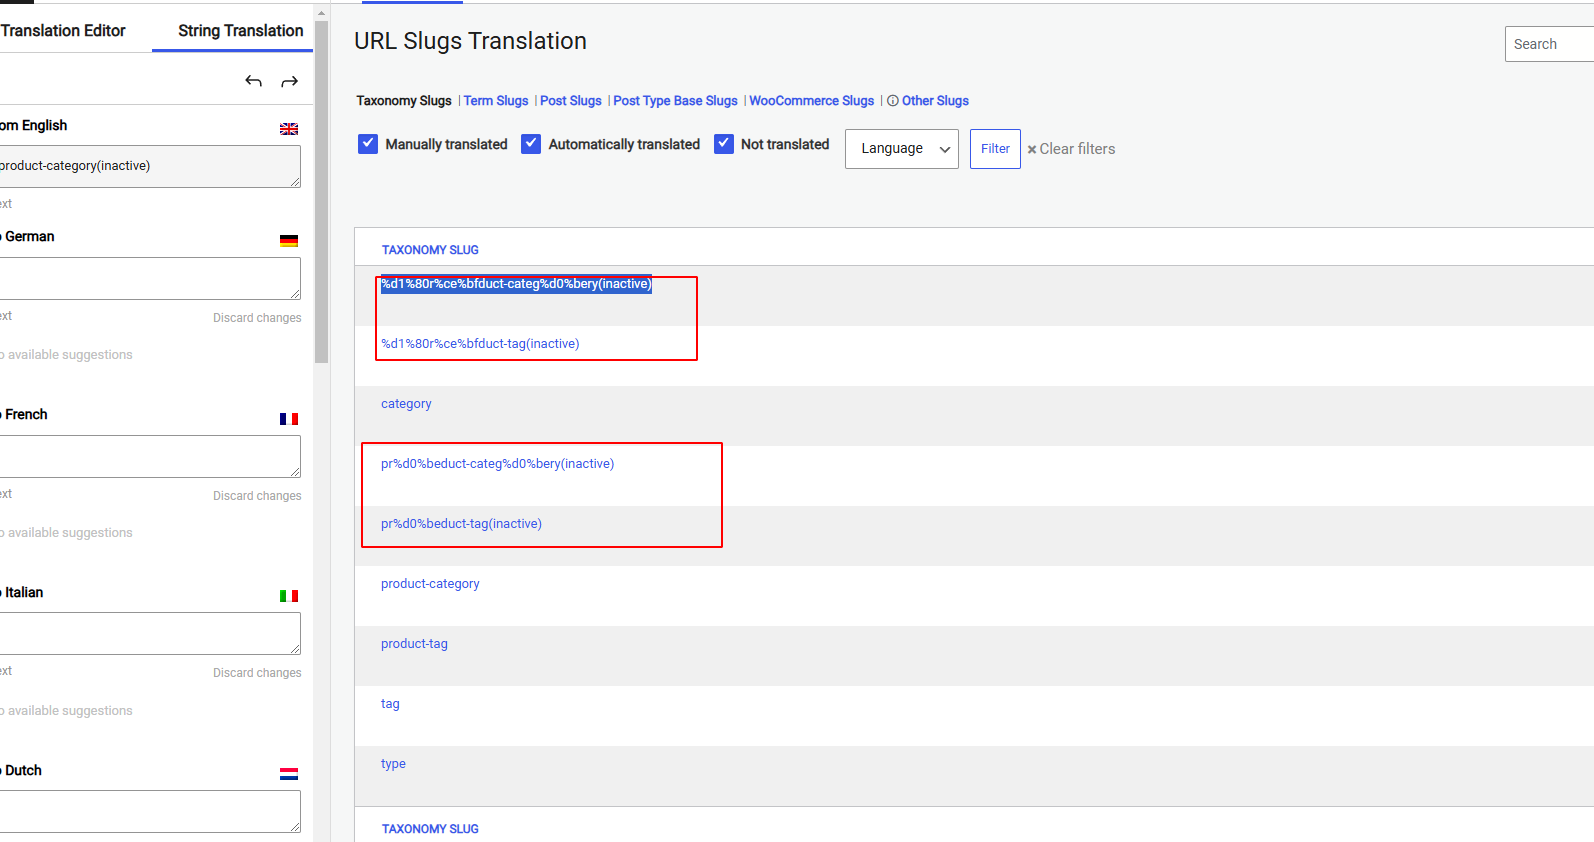Select the String Translation tab
This screenshot has height=842, width=1594.
coord(240,31)
